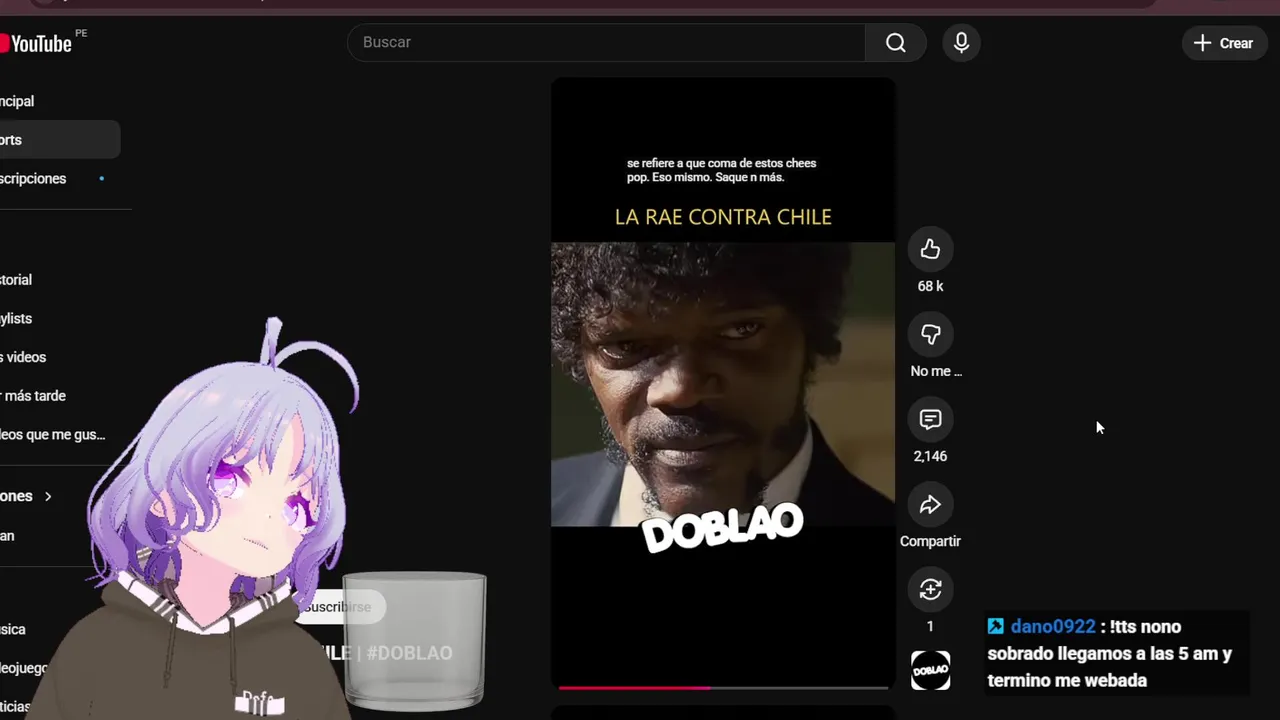The height and width of the screenshot is (720, 1280).
Task: Click the Buscar search field
Action: click(x=606, y=42)
